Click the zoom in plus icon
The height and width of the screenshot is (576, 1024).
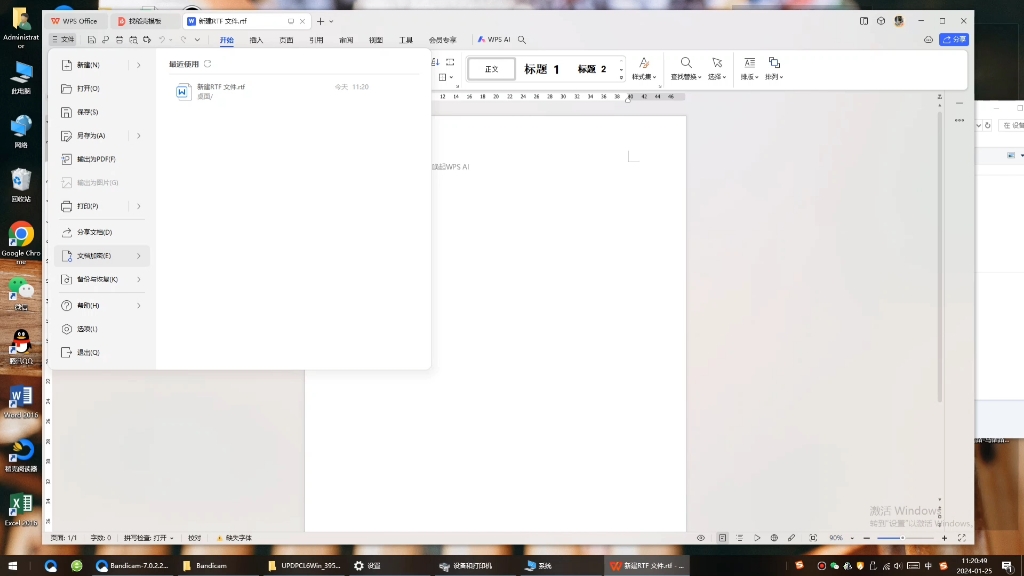point(944,538)
